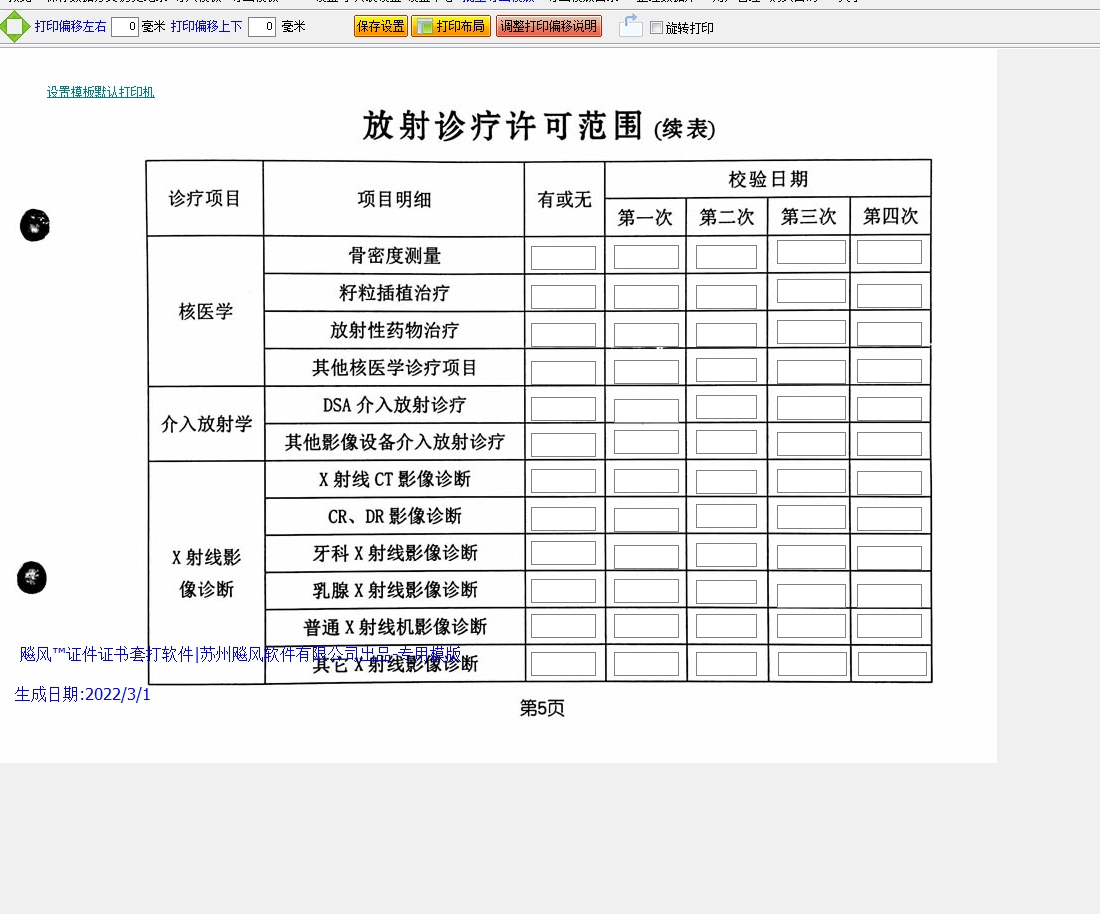Click the 核医学 category cell
Viewport: 1100px width, 914px height.
206,311
